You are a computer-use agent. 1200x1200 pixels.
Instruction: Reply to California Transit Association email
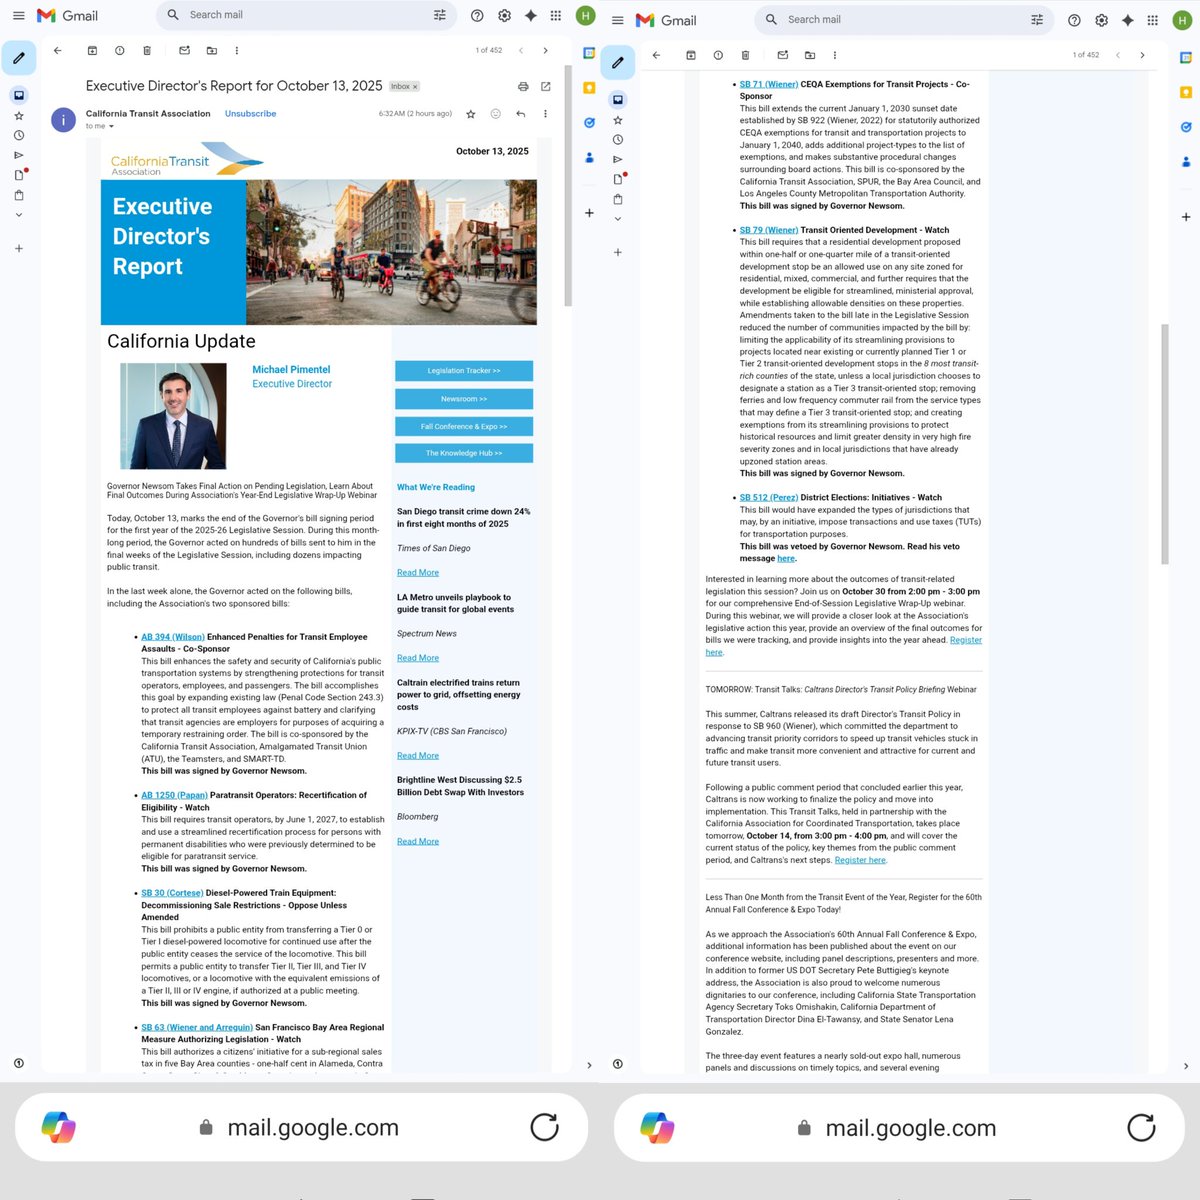(x=520, y=114)
